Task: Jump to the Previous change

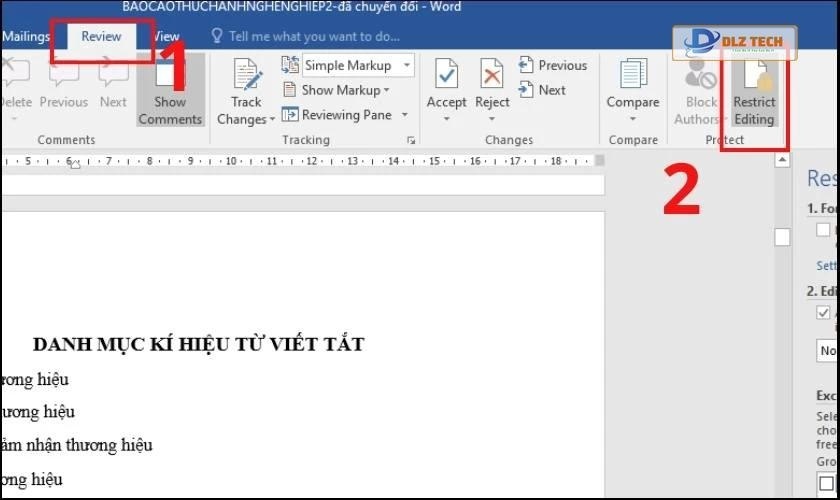Action: point(553,65)
